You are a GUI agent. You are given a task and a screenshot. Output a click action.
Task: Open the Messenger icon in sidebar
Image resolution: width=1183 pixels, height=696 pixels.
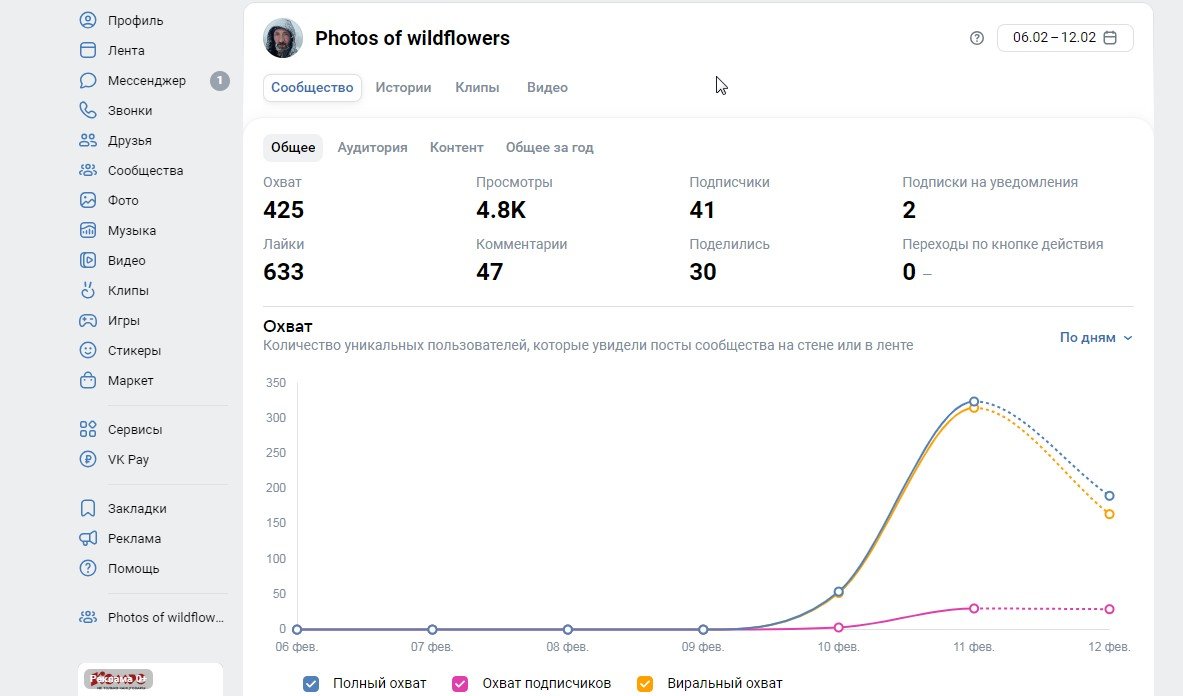pos(88,81)
